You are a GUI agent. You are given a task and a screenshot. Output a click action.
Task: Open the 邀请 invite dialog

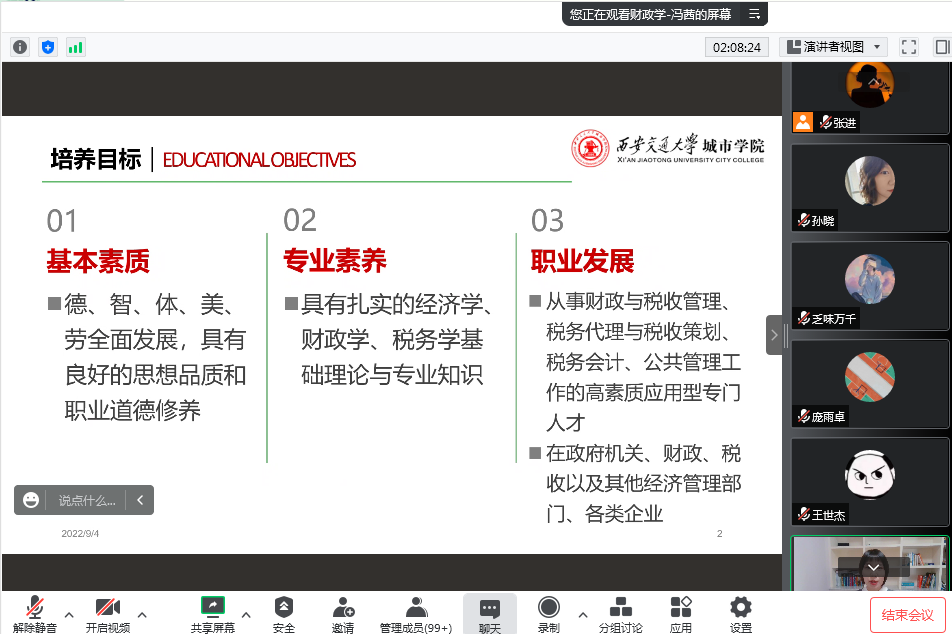tap(343, 614)
